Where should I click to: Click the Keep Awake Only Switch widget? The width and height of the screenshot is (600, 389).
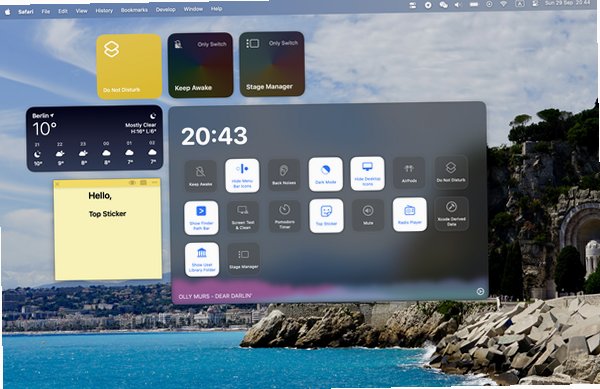201,65
